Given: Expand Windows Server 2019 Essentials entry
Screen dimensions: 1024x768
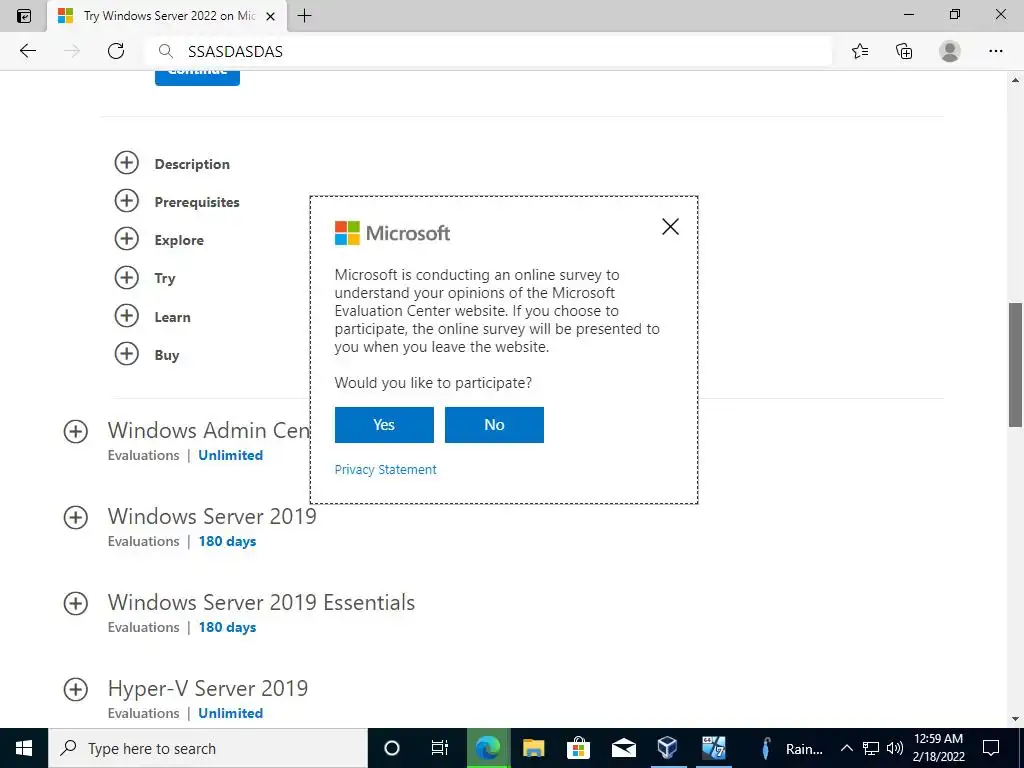Looking at the screenshot, I should click(76, 603).
